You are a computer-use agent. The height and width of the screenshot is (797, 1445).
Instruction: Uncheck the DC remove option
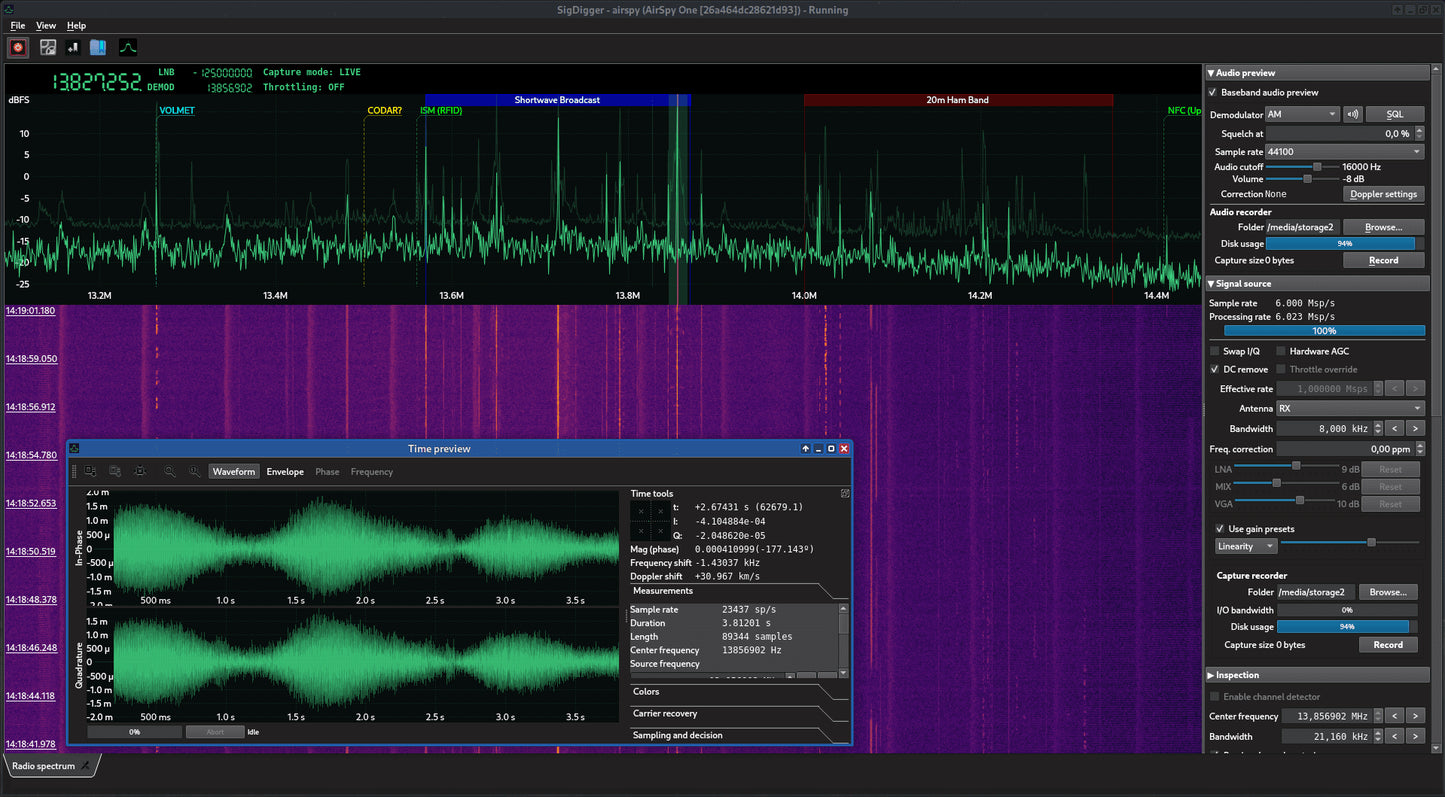(x=1215, y=370)
